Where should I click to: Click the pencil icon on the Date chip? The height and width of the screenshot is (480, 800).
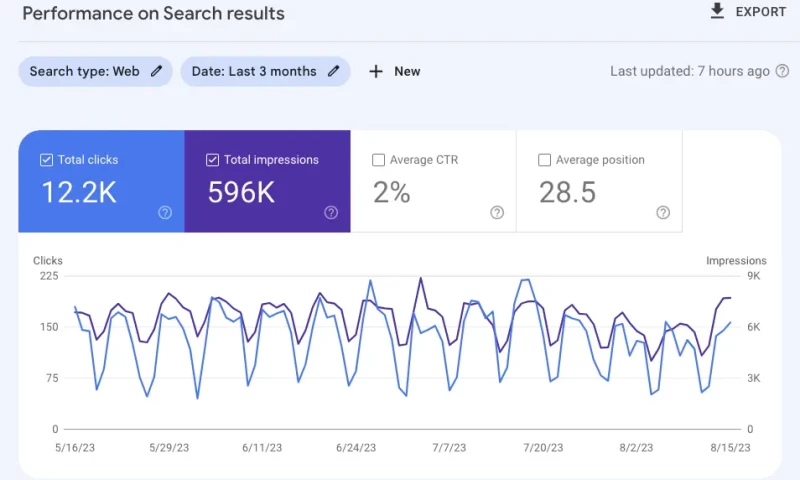point(333,71)
